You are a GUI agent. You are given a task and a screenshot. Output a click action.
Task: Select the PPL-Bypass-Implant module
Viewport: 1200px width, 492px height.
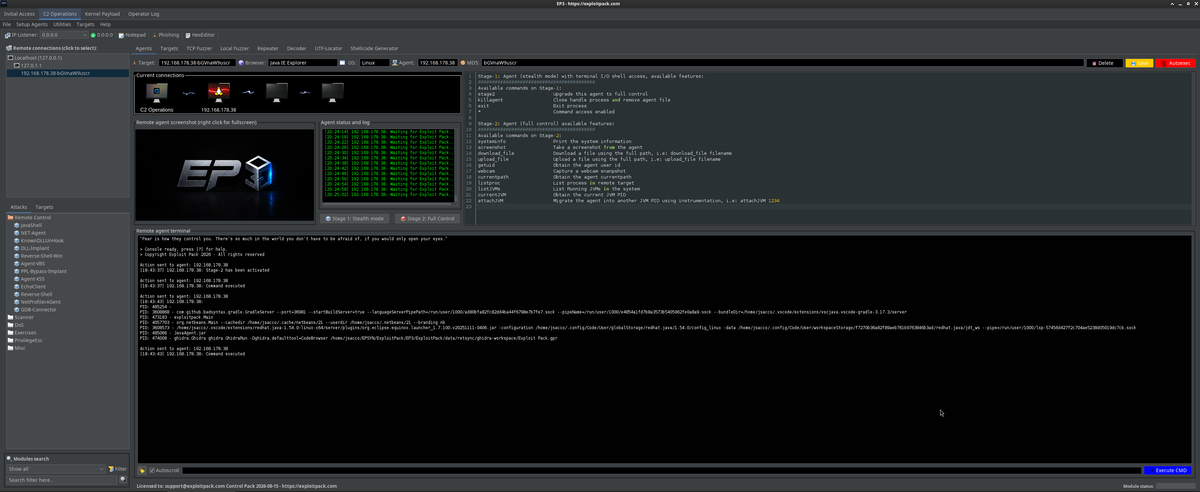(40, 271)
